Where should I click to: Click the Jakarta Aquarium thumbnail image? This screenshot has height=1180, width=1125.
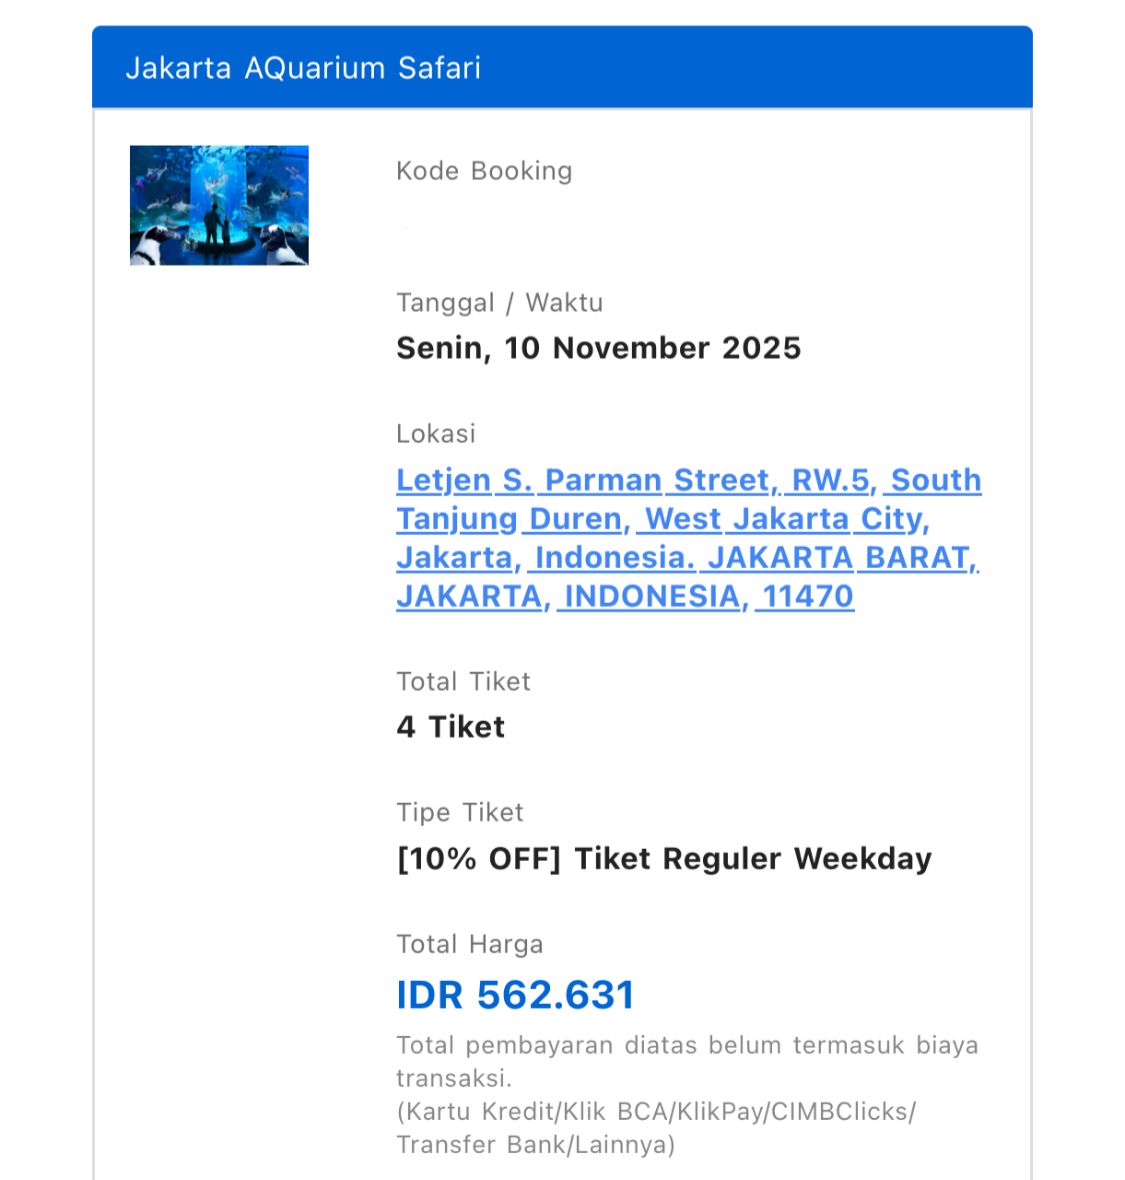(219, 205)
